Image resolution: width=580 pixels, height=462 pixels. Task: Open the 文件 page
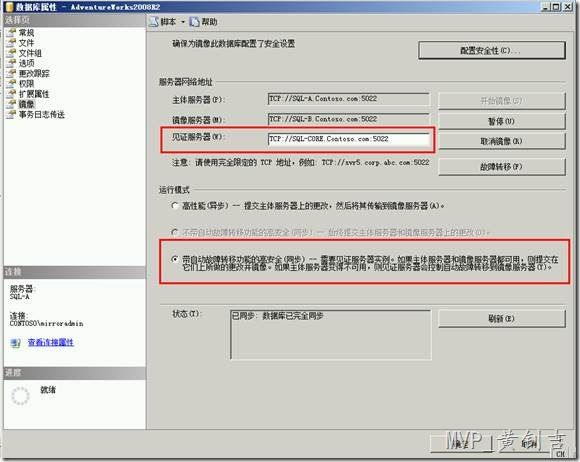[26, 43]
